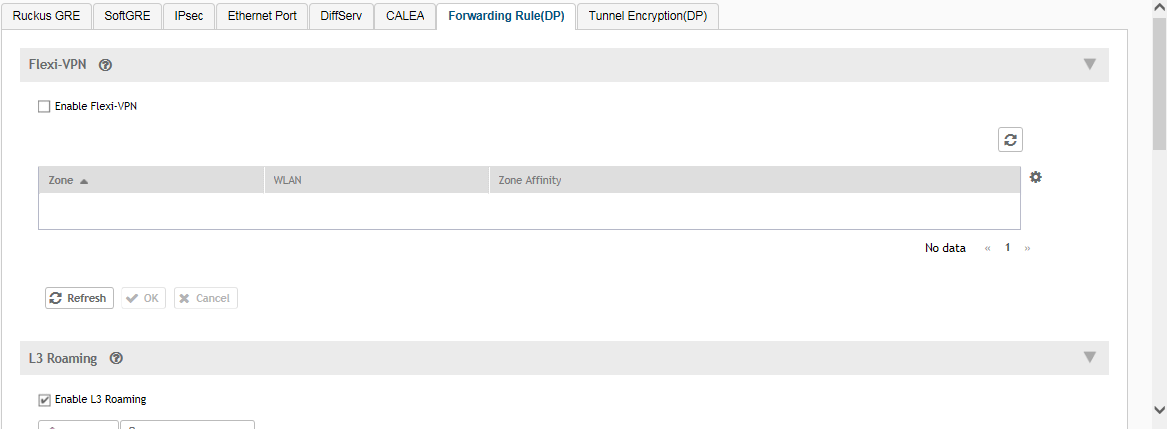The height and width of the screenshot is (429, 1167).
Task: Click the OK button
Action: (143, 298)
